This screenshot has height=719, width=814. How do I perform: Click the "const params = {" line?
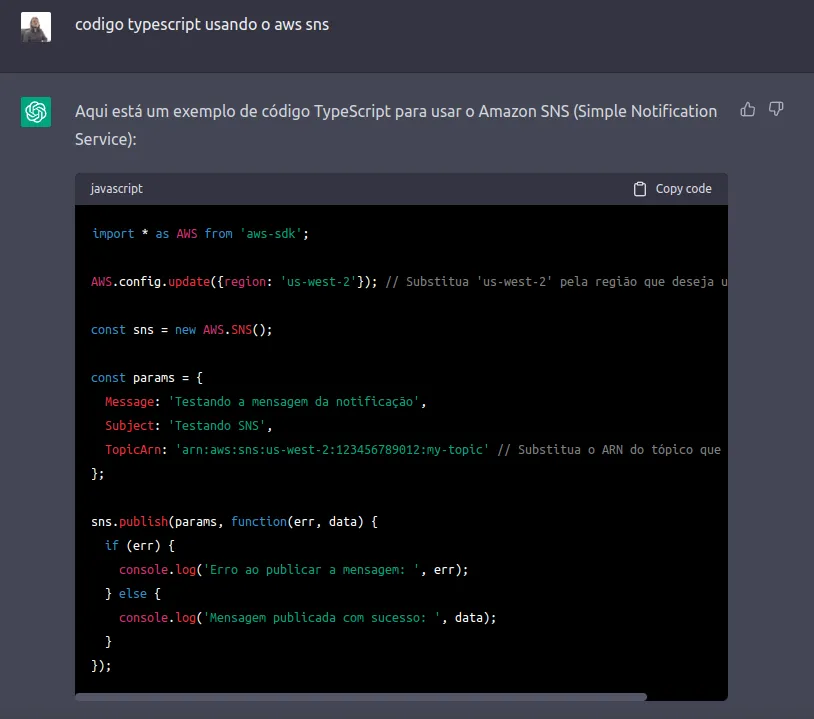pos(147,378)
